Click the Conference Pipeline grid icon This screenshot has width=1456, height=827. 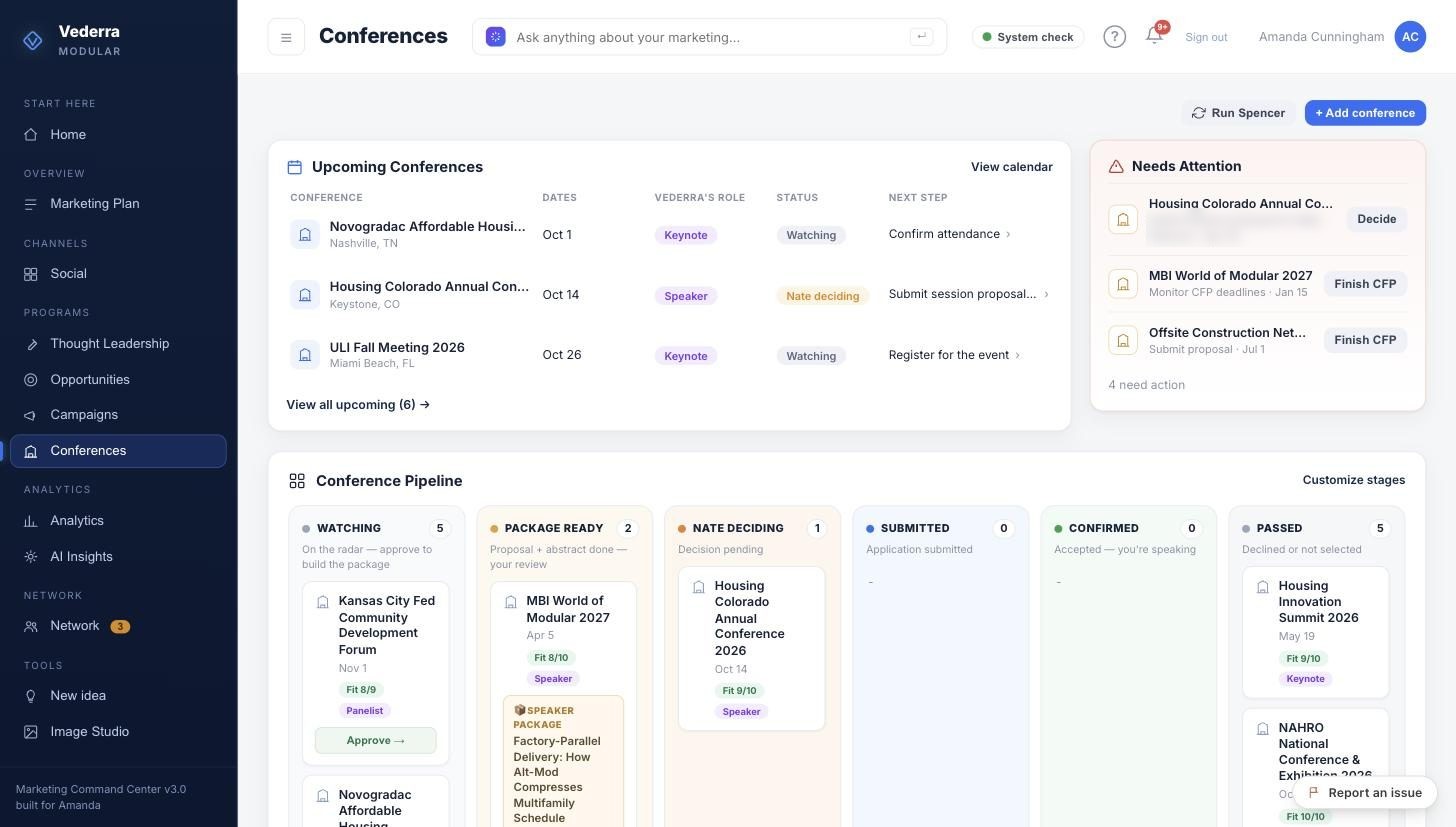click(297, 481)
